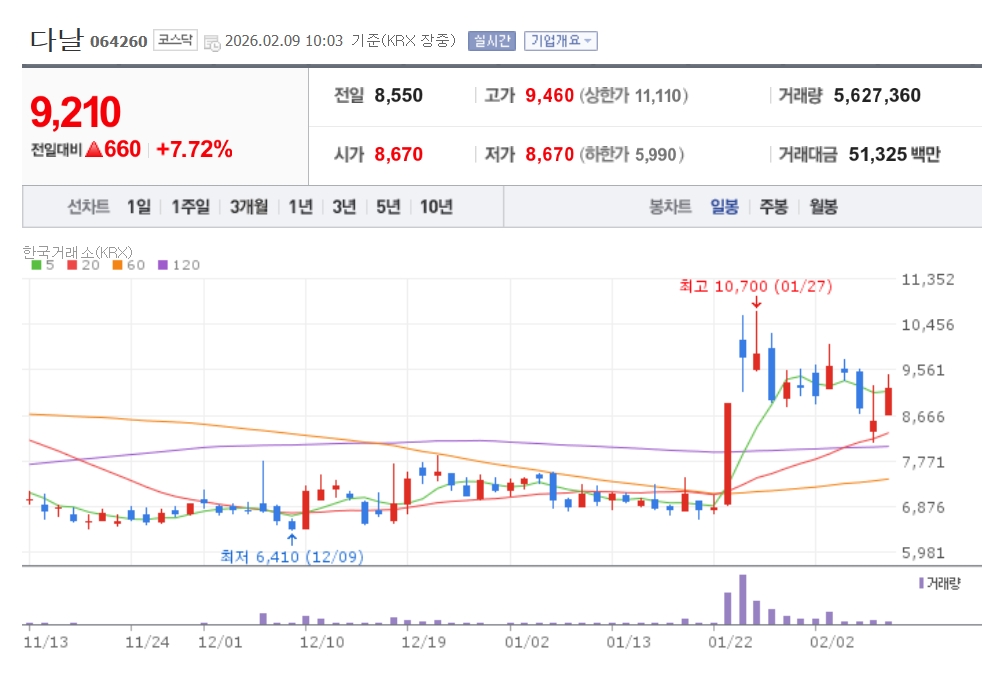Click the 거래량 value 5,627,360
The image size is (982, 681).
(x=877, y=95)
